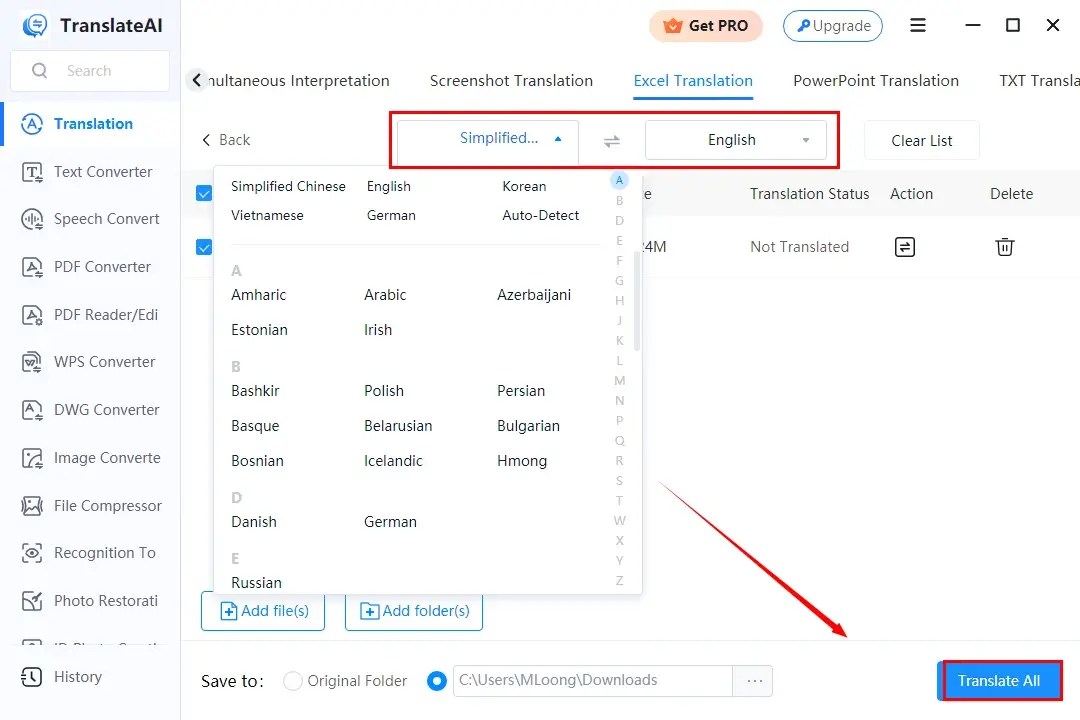Open the Photo Restoration tool
This screenshot has height=720, width=1080.
point(104,600)
